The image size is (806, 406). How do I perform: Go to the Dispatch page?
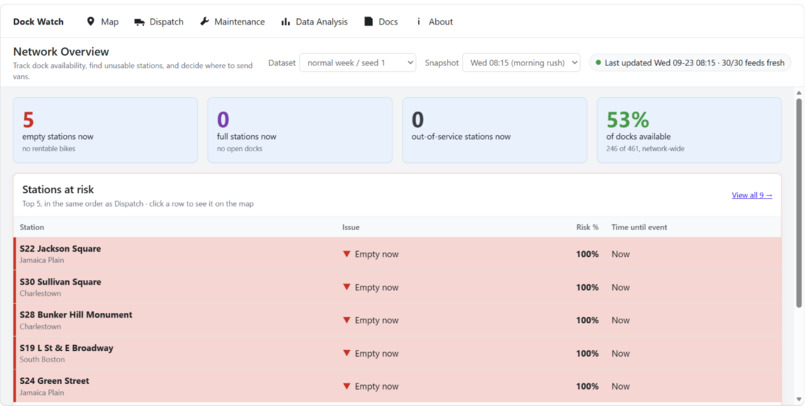[x=159, y=22]
